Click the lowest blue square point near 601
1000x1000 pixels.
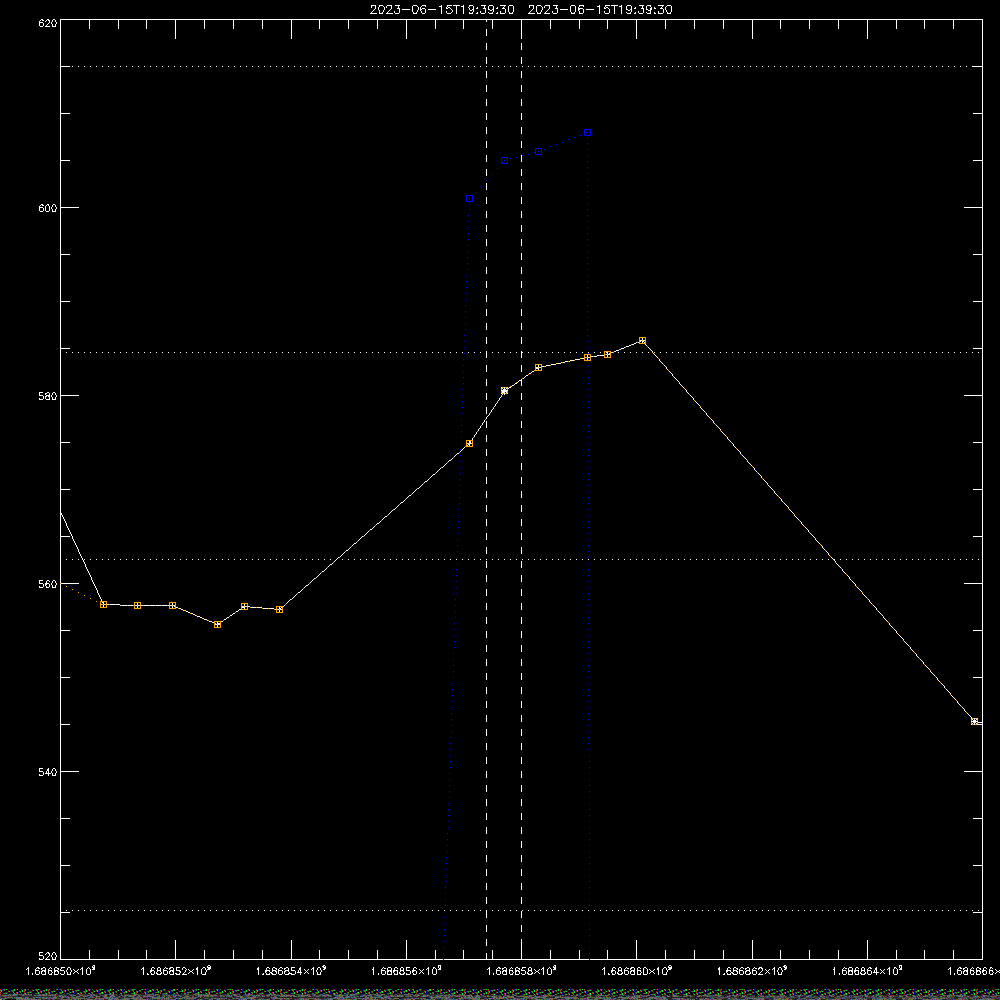coord(469,199)
